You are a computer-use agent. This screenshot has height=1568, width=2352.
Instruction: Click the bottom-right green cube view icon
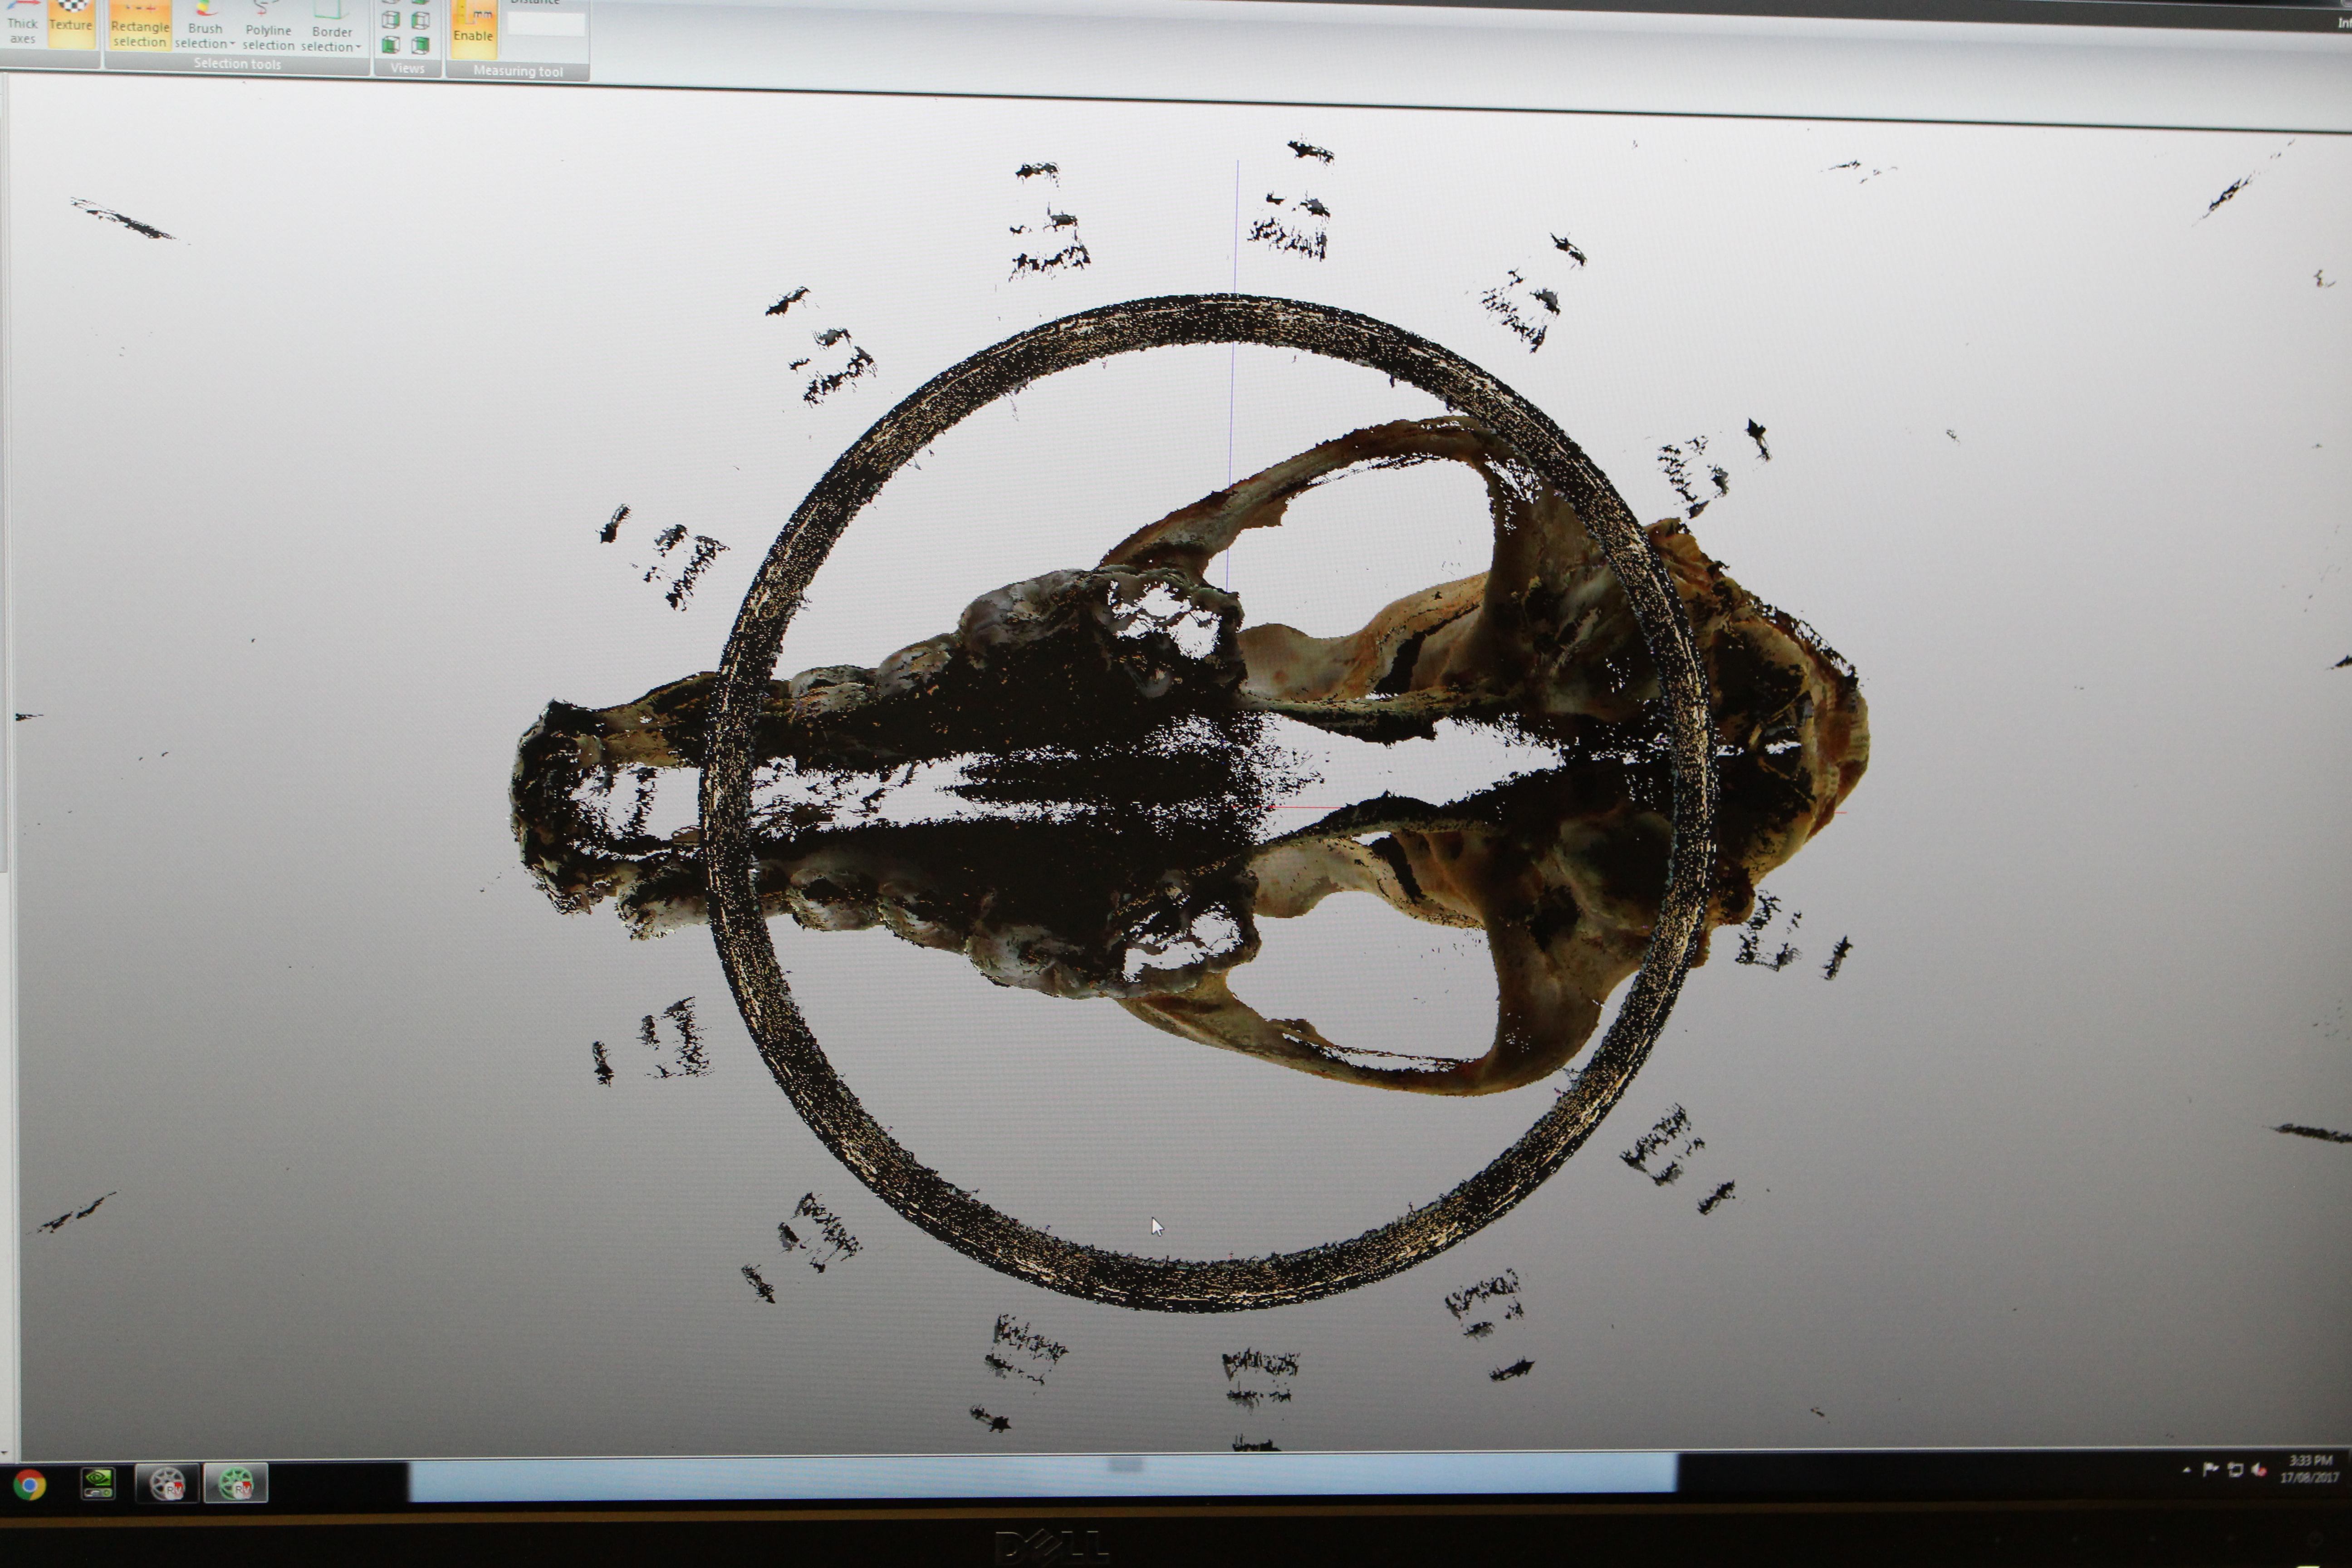coord(421,45)
